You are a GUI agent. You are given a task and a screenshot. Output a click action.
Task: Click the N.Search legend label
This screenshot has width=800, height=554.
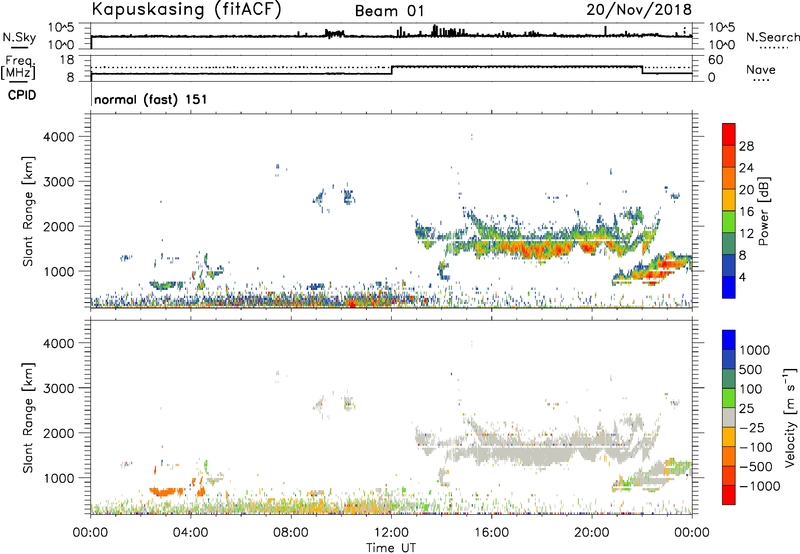[772, 37]
